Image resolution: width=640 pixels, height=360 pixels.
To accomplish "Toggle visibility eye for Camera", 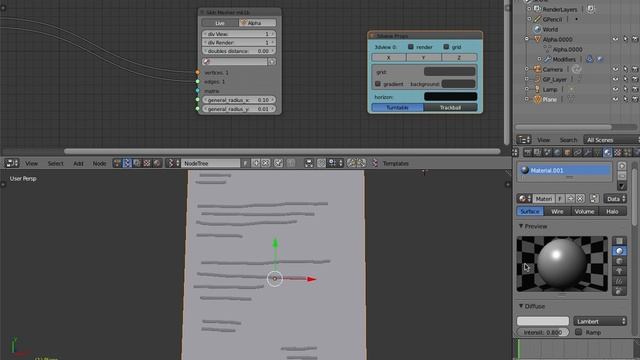I will point(615,69).
